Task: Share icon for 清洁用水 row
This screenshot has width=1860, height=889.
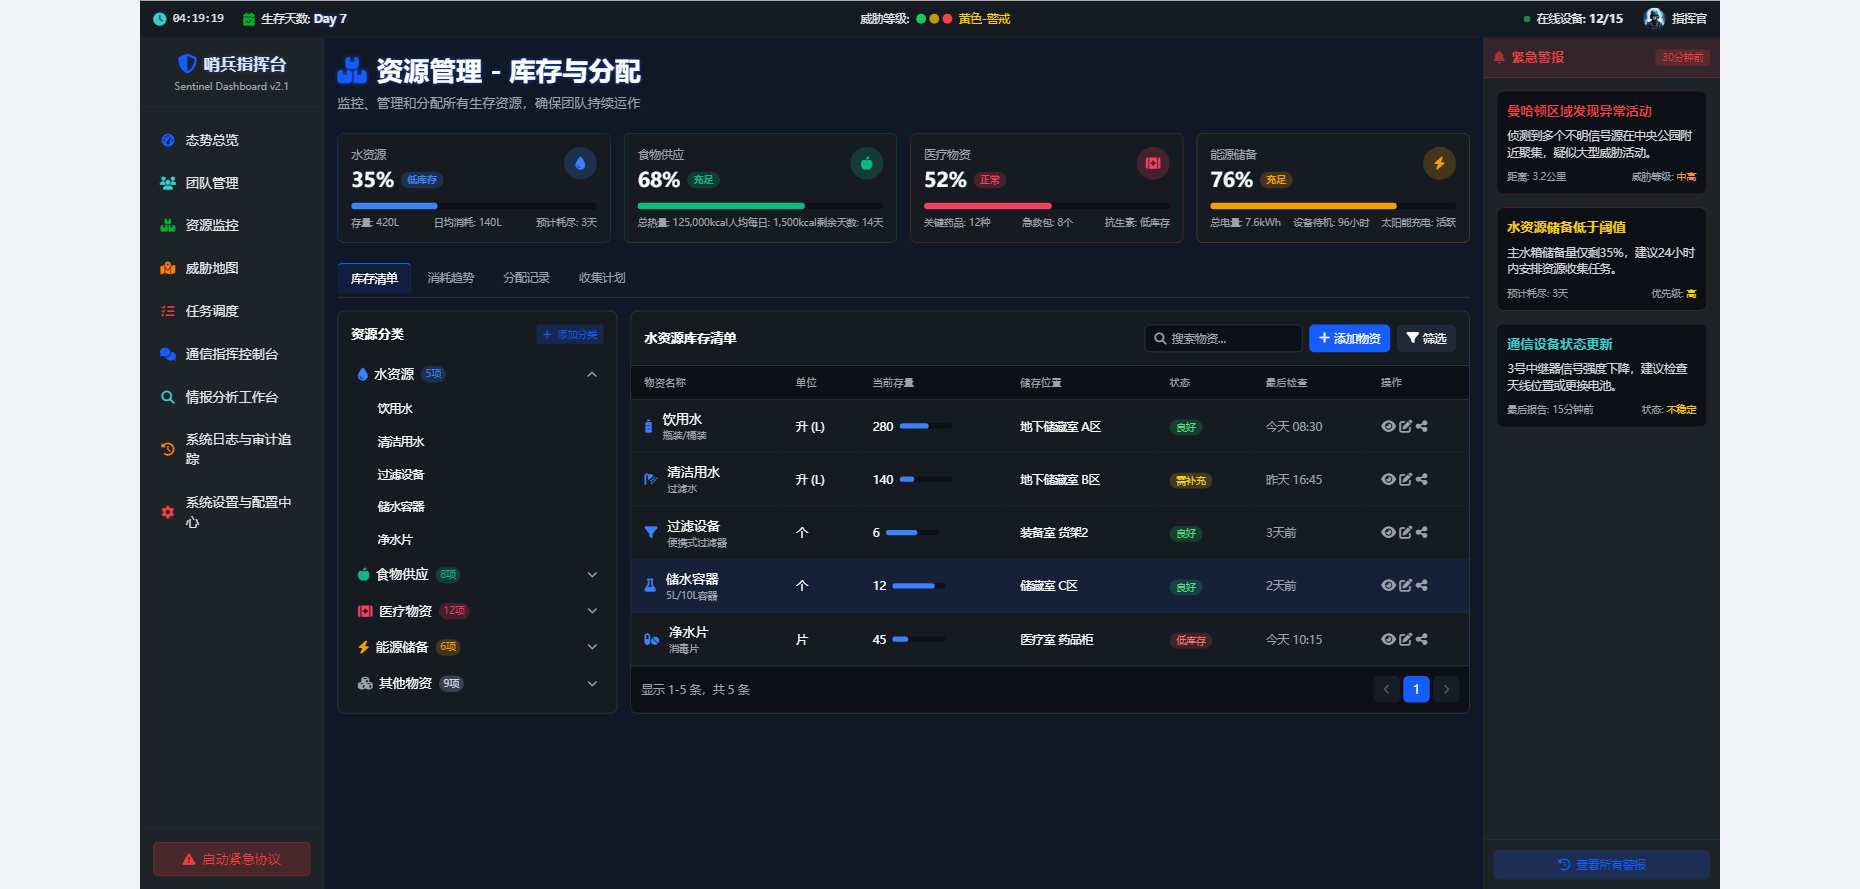Action: 1422,479
